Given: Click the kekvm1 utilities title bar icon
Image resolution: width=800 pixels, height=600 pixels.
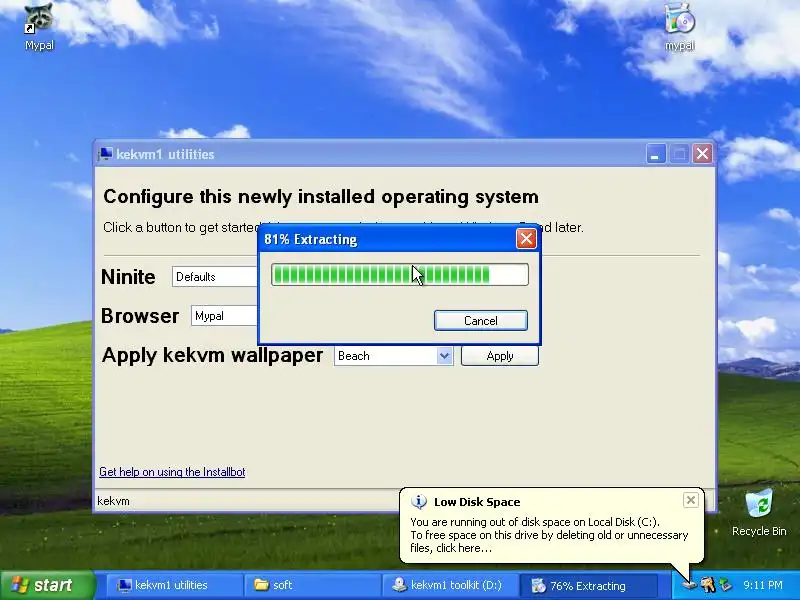Looking at the screenshot, I should [106, 154].
